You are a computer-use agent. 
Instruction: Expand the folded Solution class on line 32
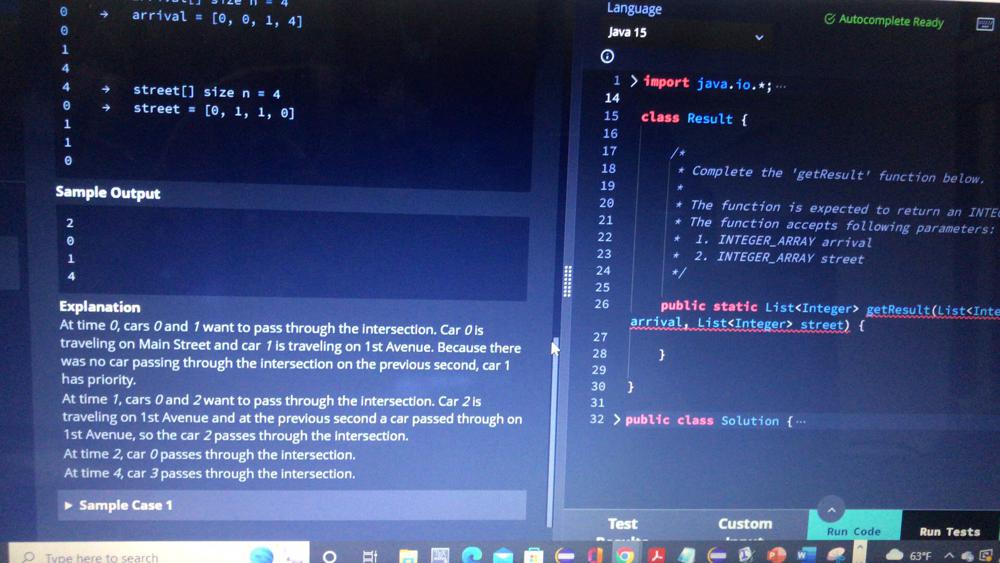point(617,419)
